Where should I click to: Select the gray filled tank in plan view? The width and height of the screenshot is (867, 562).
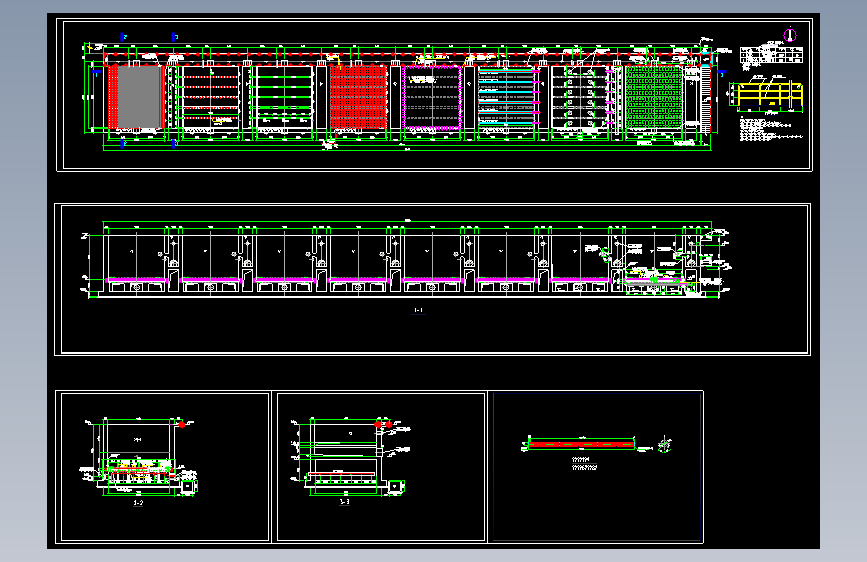coord(138,97)
